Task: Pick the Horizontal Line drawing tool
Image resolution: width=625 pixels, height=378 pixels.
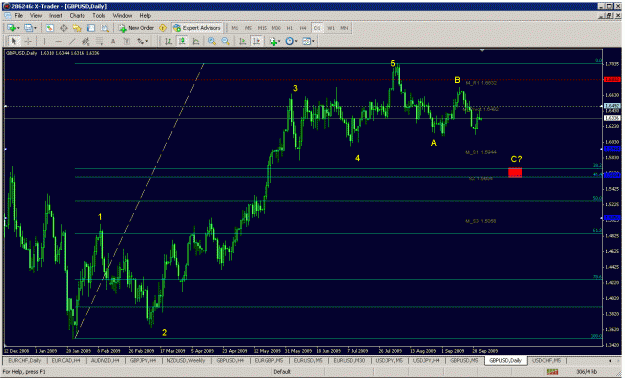Action: [59, 41]
